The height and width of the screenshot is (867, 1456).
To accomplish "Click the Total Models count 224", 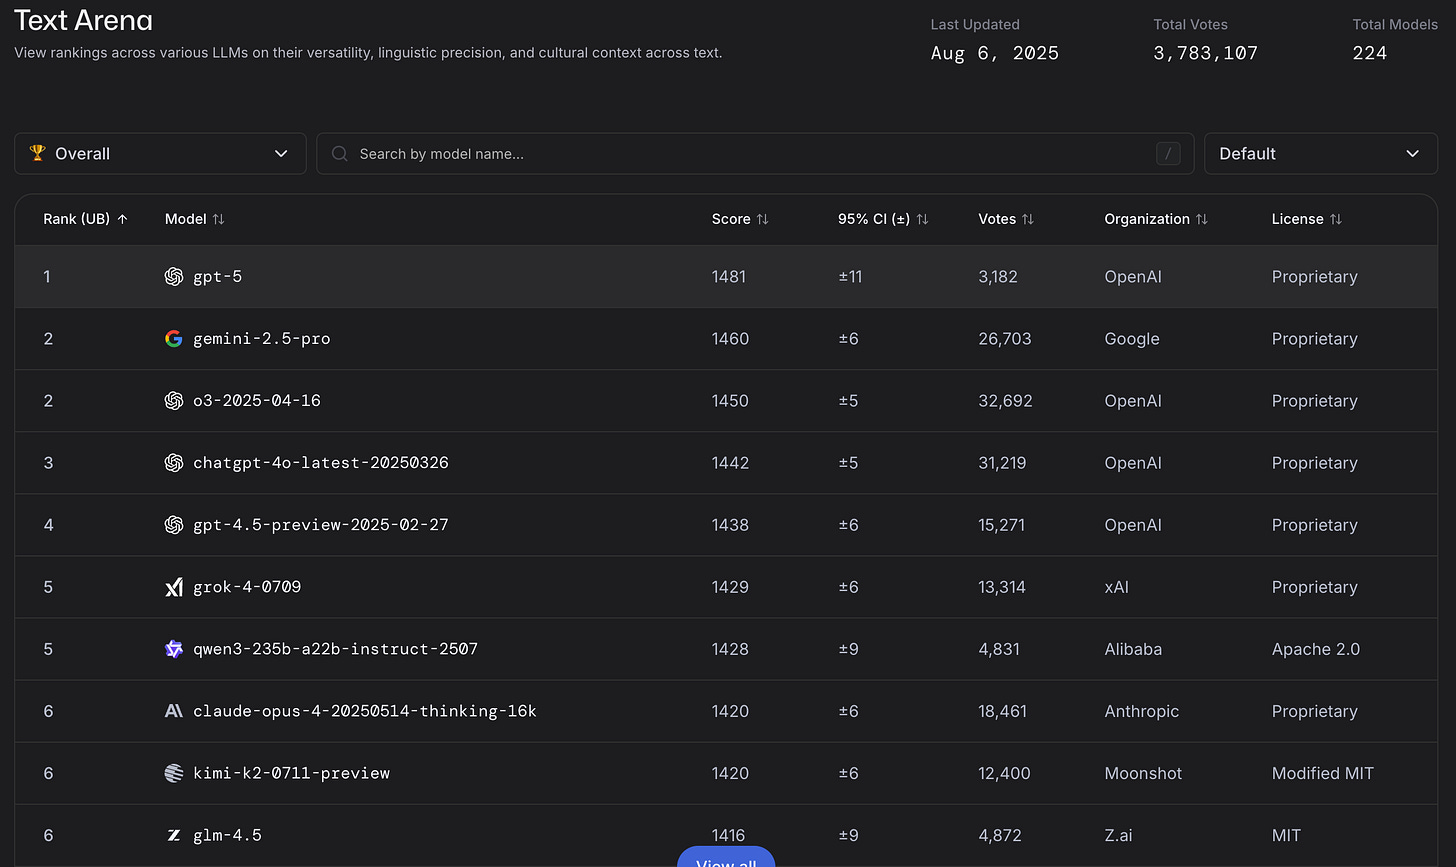I will (x=1370, y=53).
